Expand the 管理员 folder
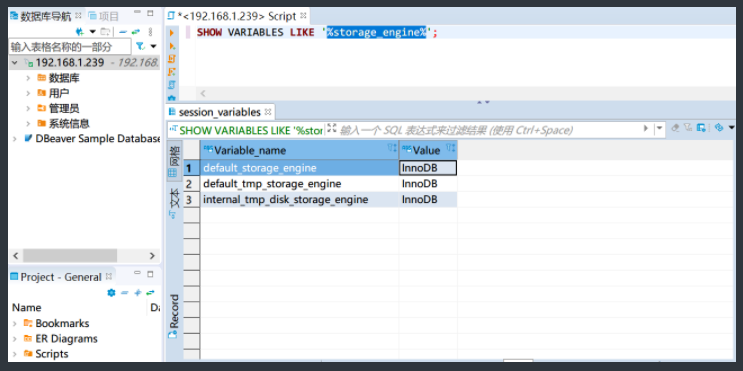743x371 pixels. (x=28, y=109)
